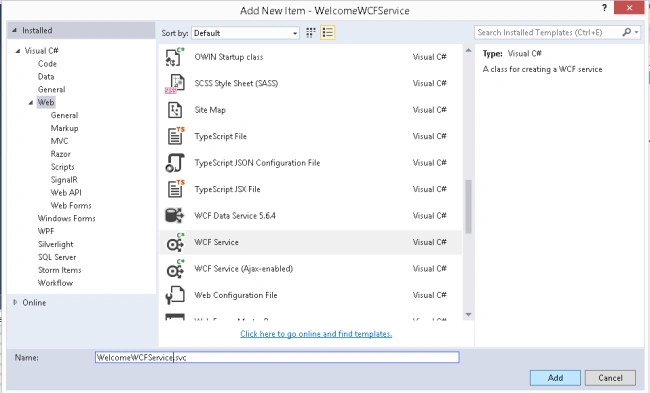Collapse the Installed section
650x393 pixels.
click(15, 30)
